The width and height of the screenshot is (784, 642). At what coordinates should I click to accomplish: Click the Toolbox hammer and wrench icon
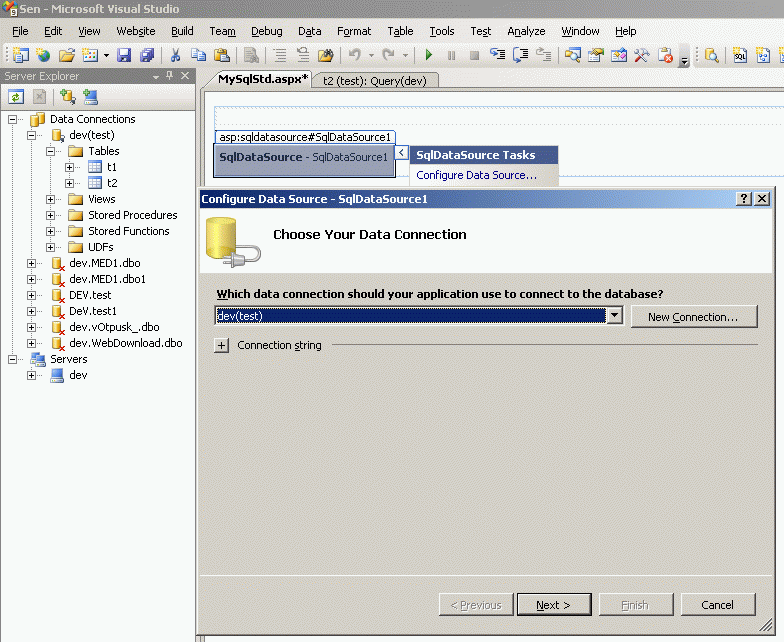[x=642, y=55]
